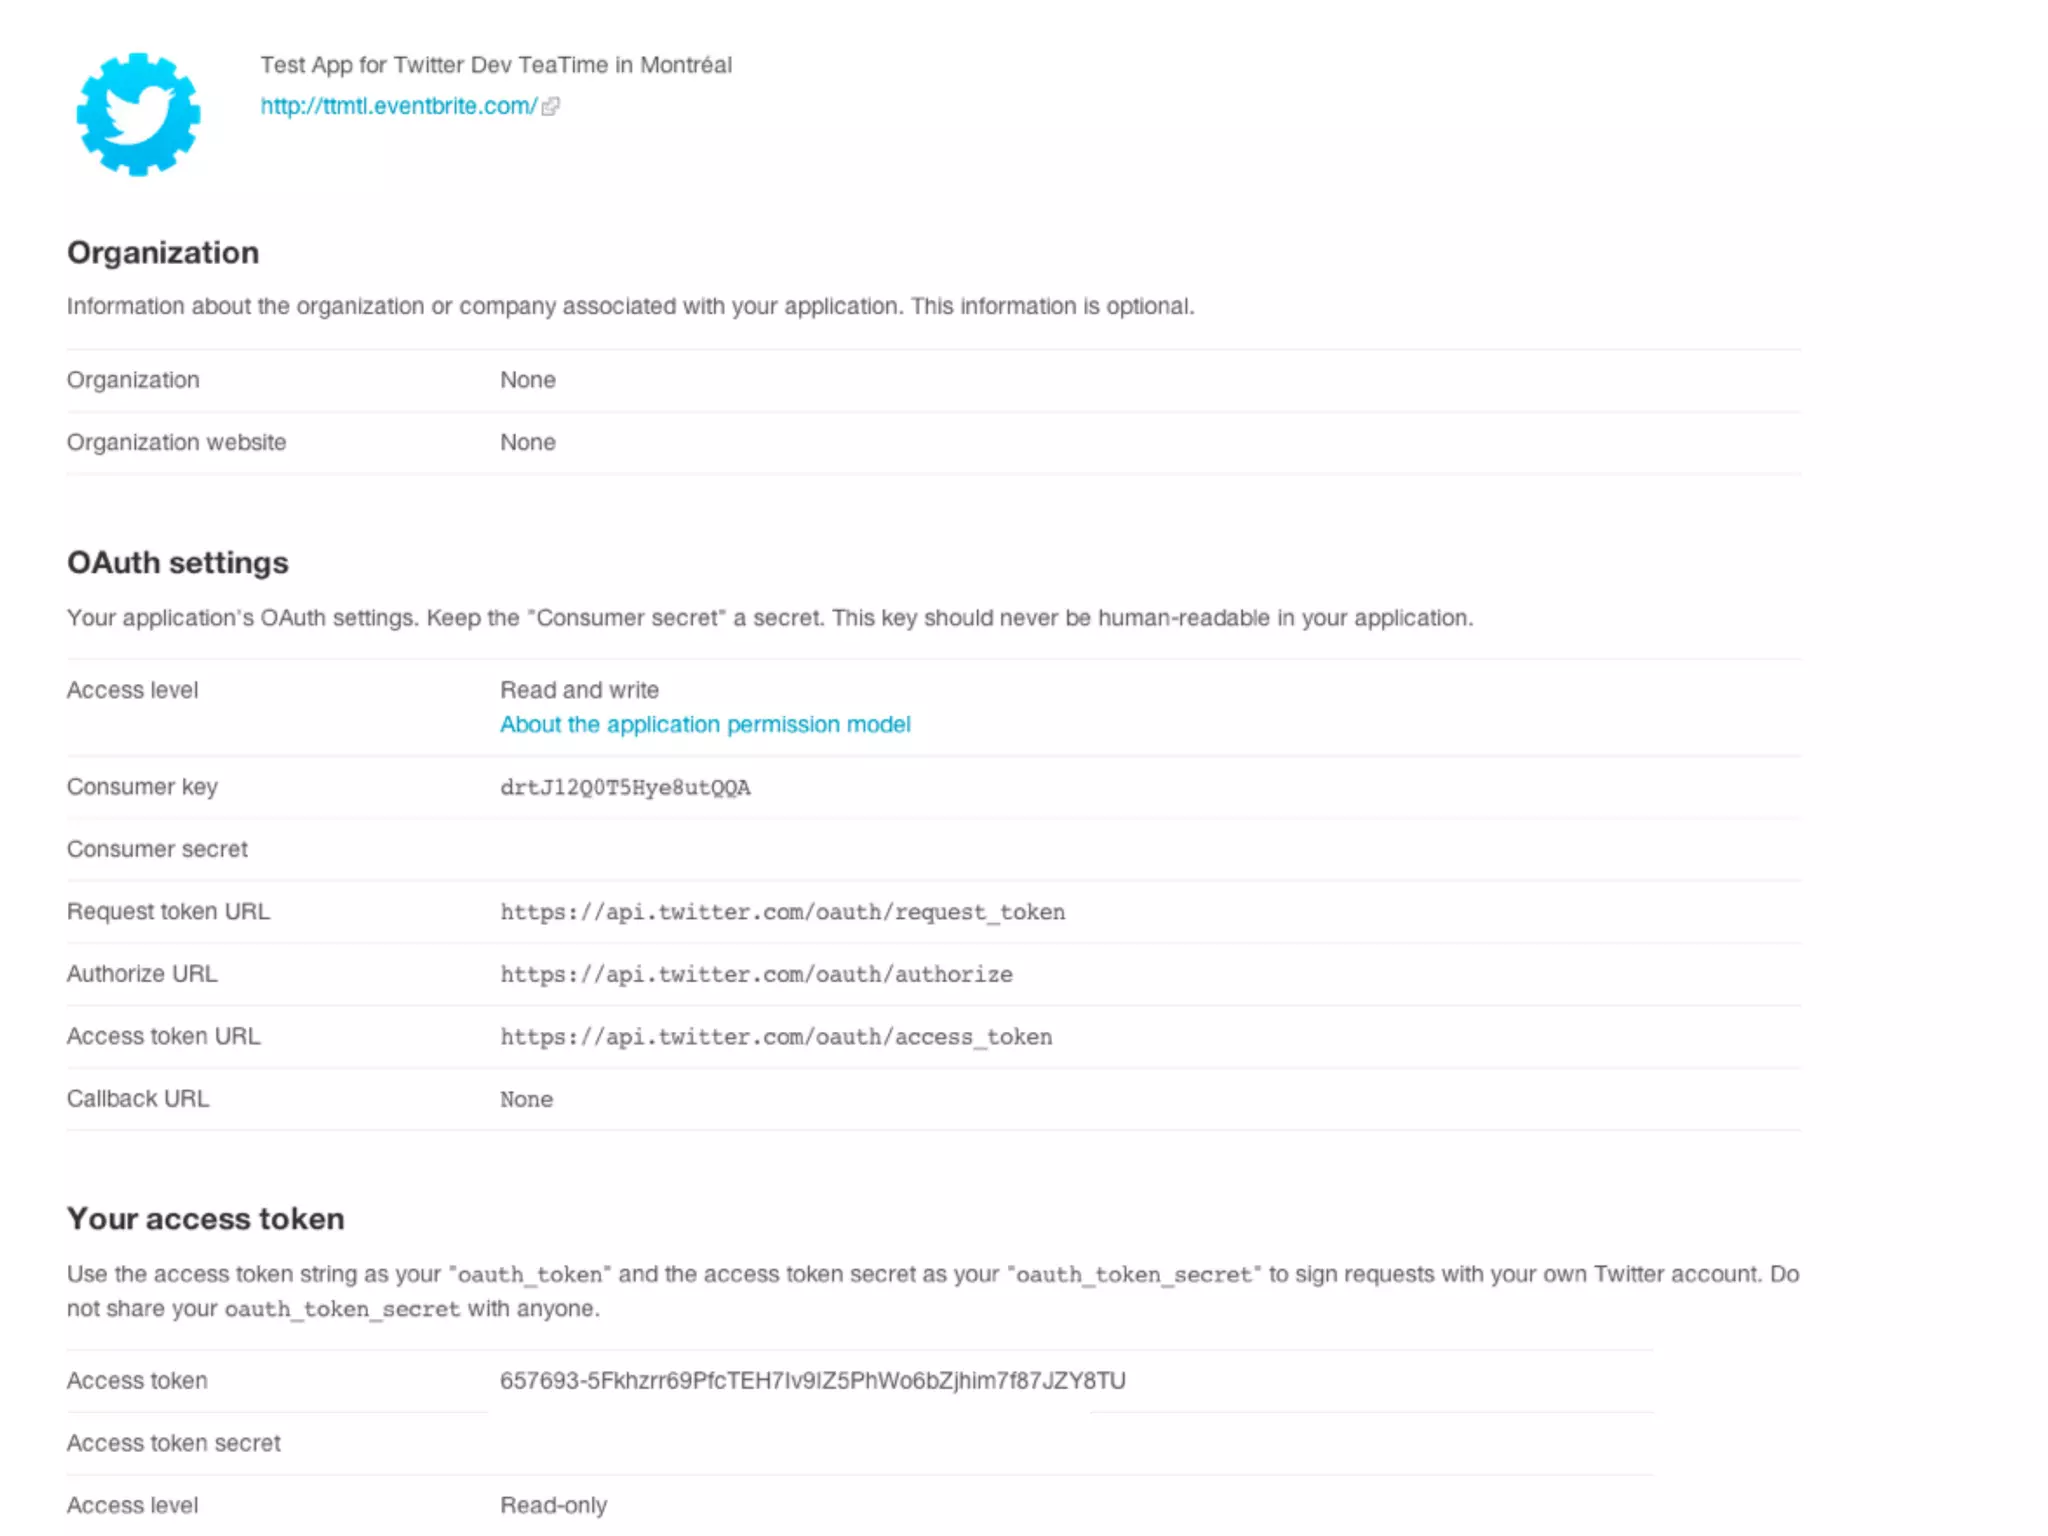Open the ttmtl.eventbrite.com link
The image size is (2048, 1536).
coord(399,106)
